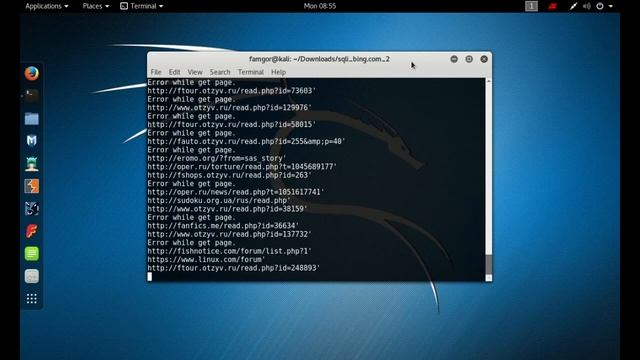Open the Terminal icon in the dock
The height and width of the screenshot is (360, 640).
(31, 96)
